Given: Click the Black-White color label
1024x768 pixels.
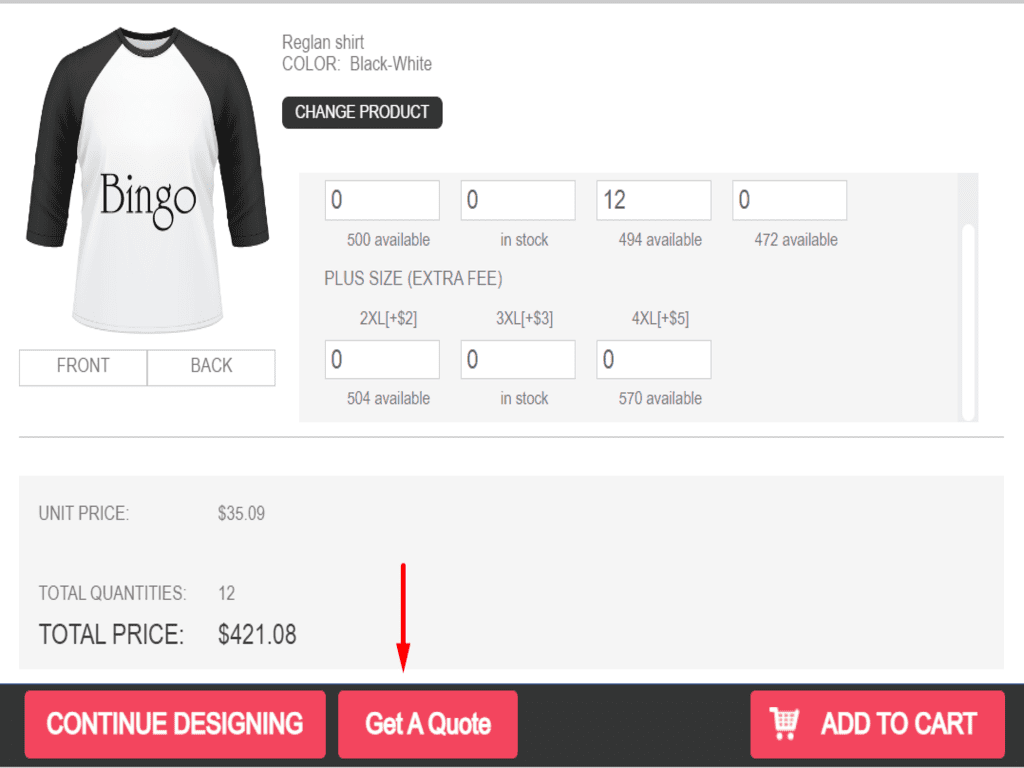Looking at the screenshot, I should pos(391,64).
